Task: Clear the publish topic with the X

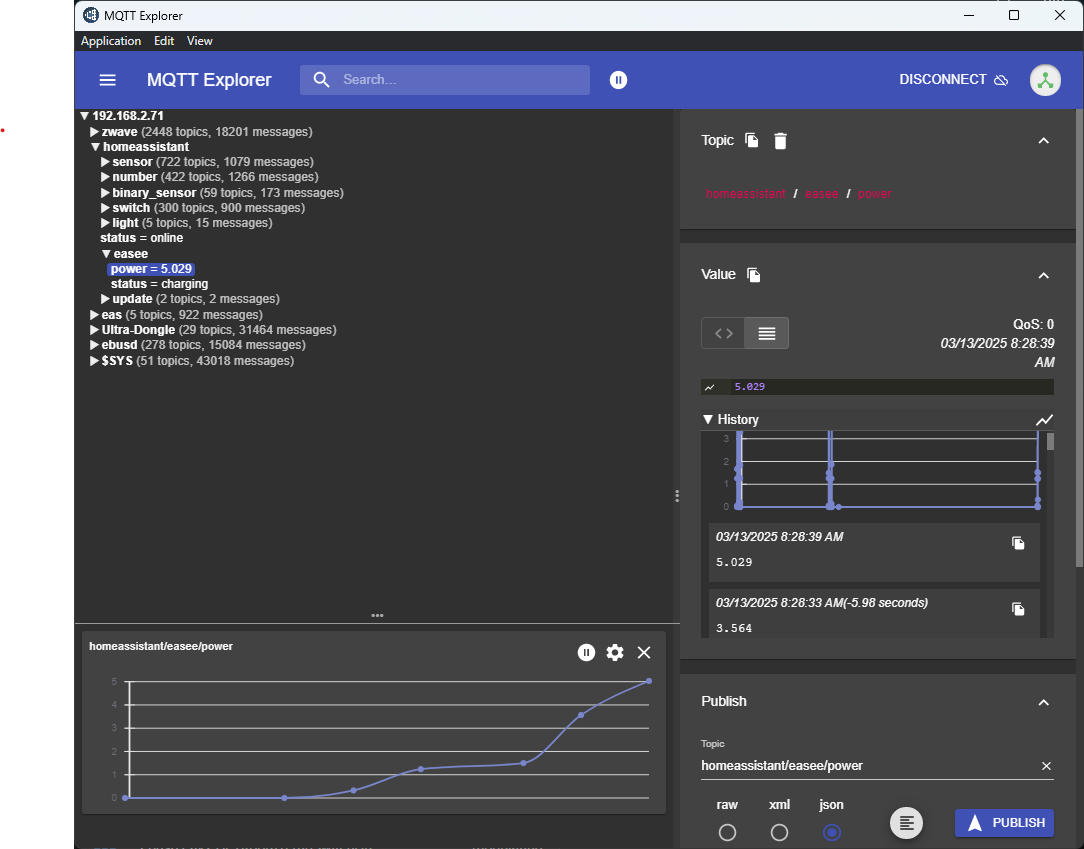Action: pyautogui.click(x=1046, y=766)
